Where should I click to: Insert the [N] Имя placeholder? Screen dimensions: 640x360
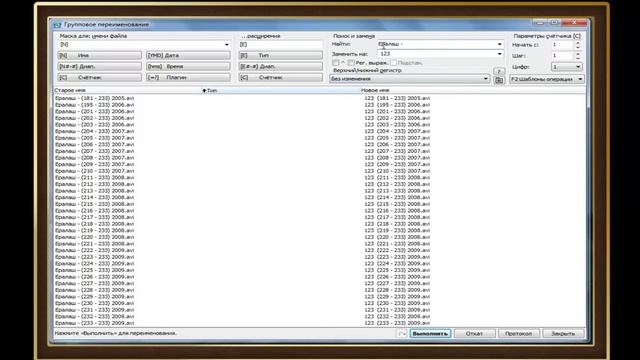(x=100, y=55)
